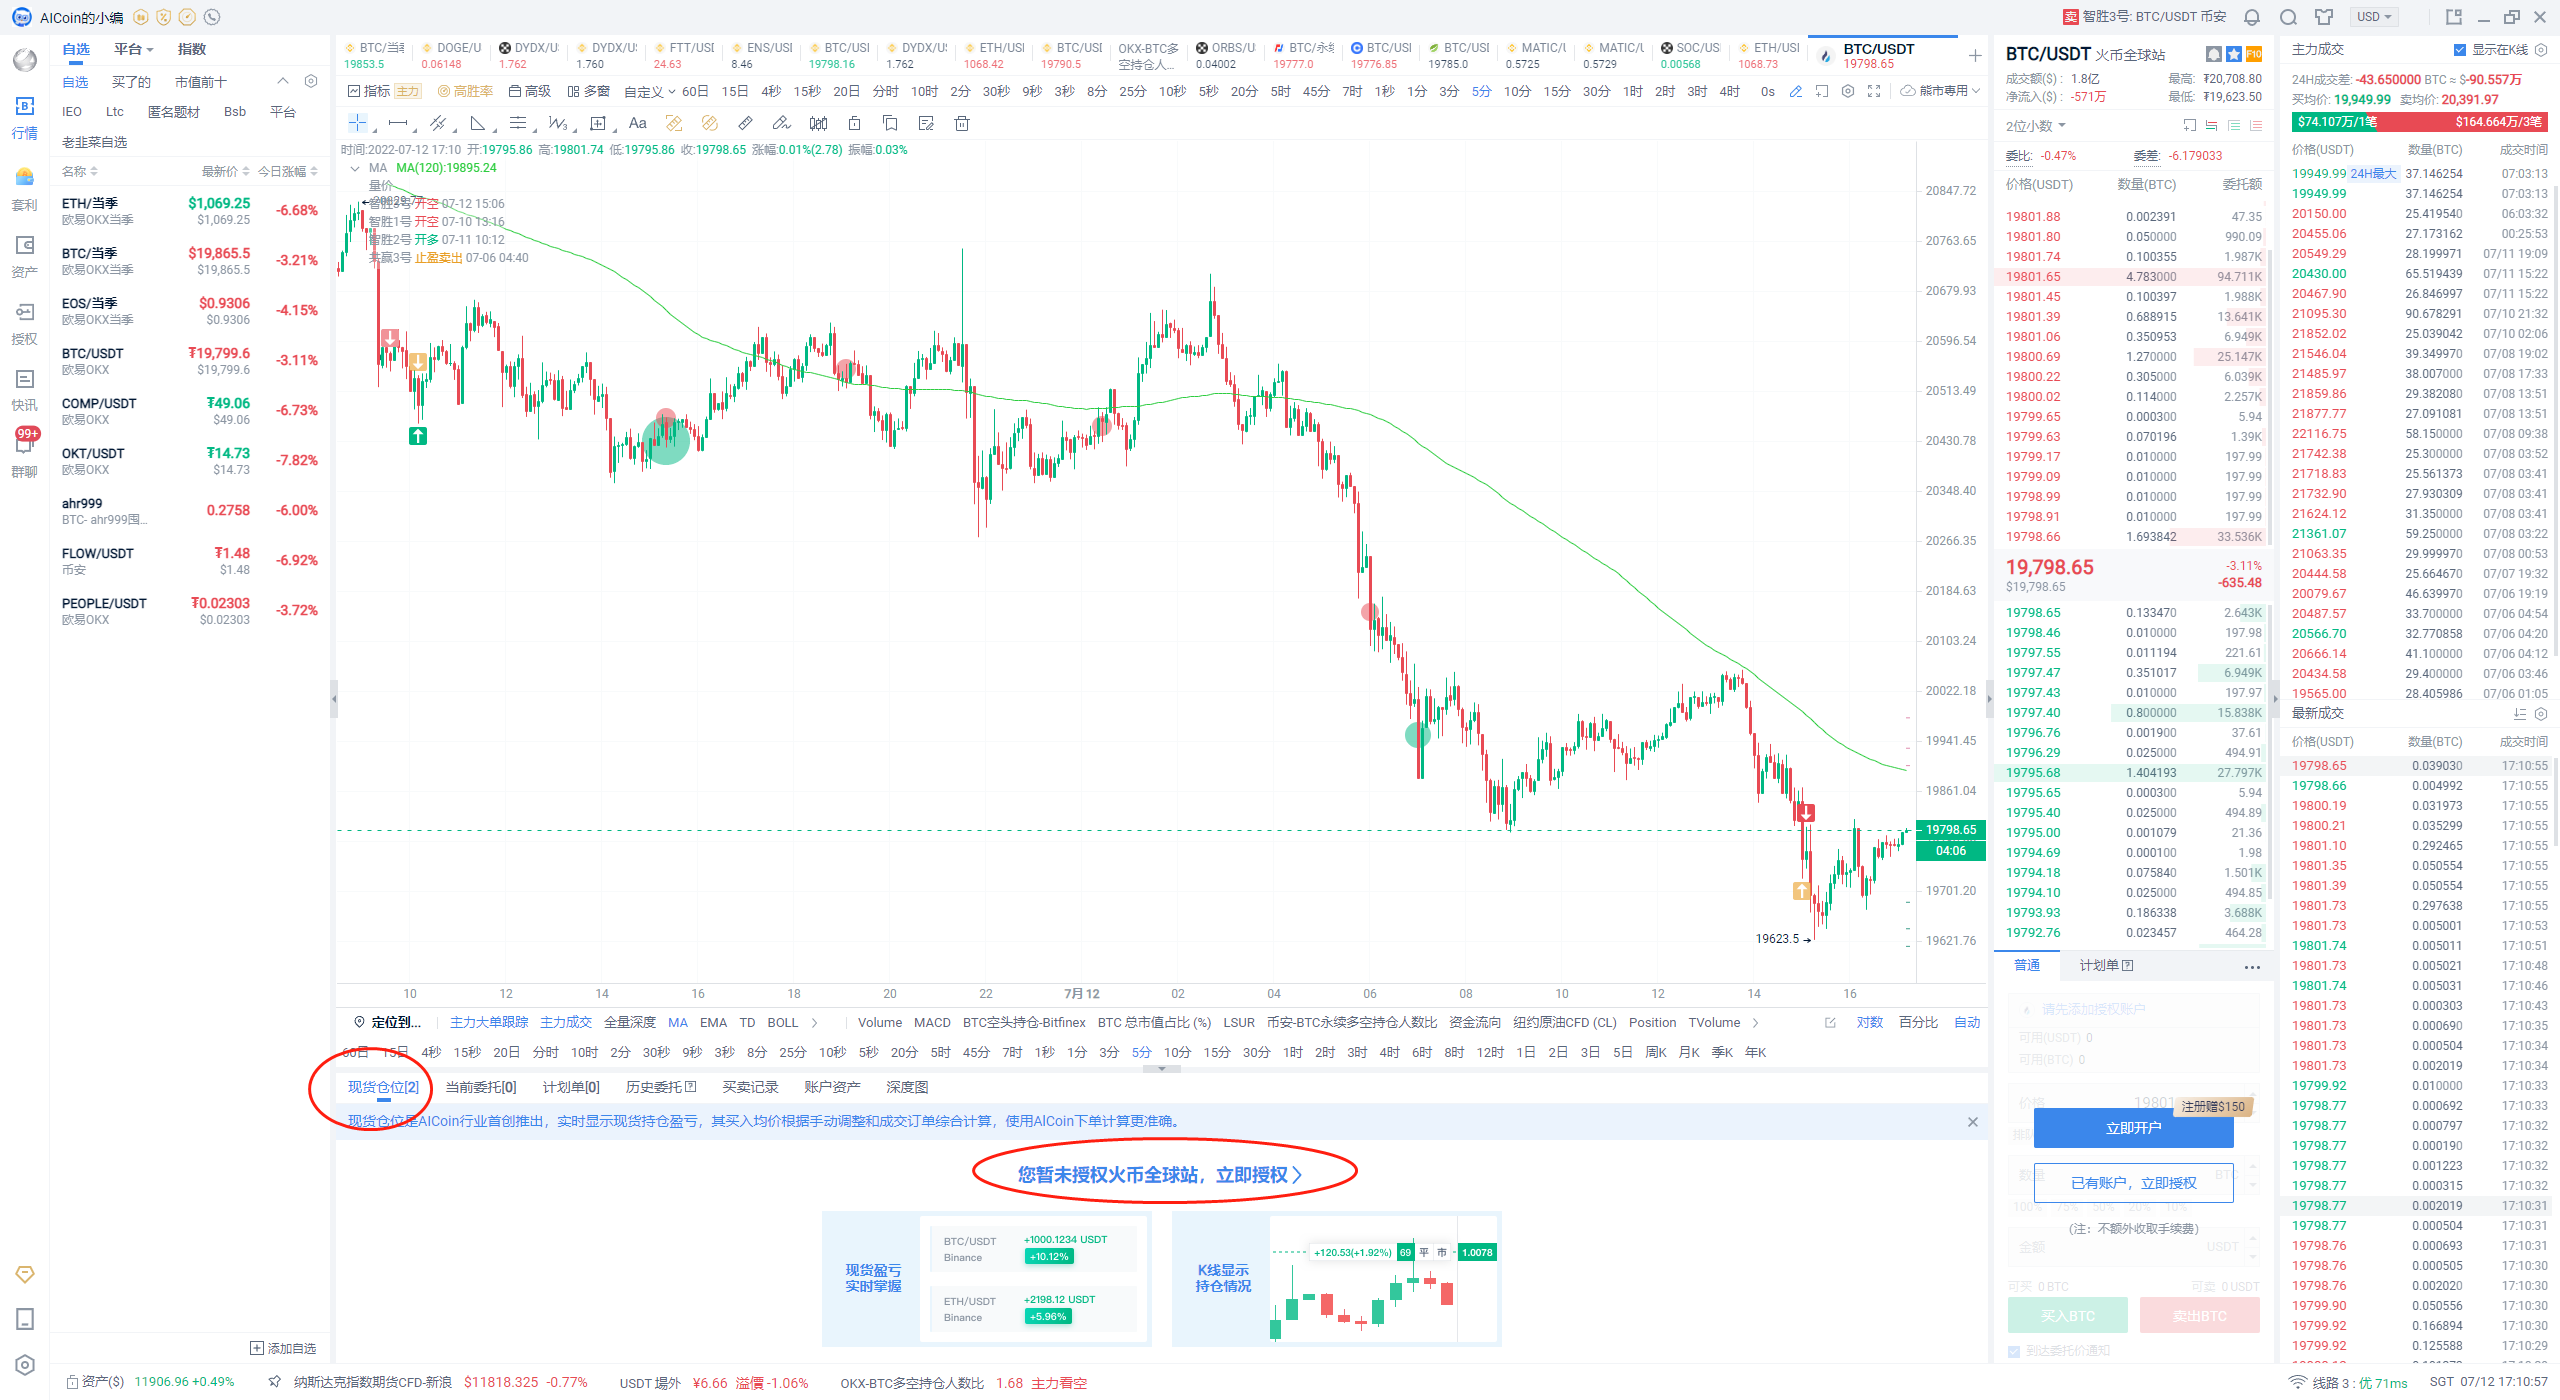Open the 熊市专用 template dropdown
This screenshot has height=1400, width=2560.
[1941, 91]
